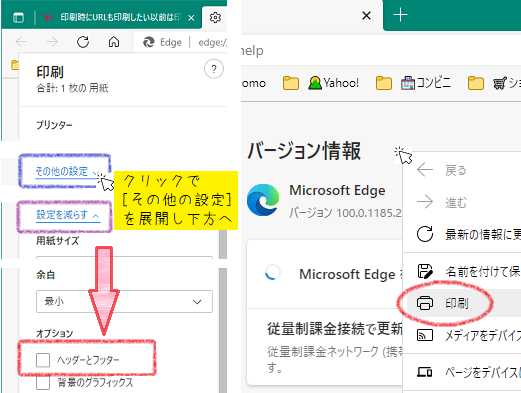Image resolution: width=521 pixels, height=393 pixels.
Task: Click the browser forward arrow
Action: [52, 42]
